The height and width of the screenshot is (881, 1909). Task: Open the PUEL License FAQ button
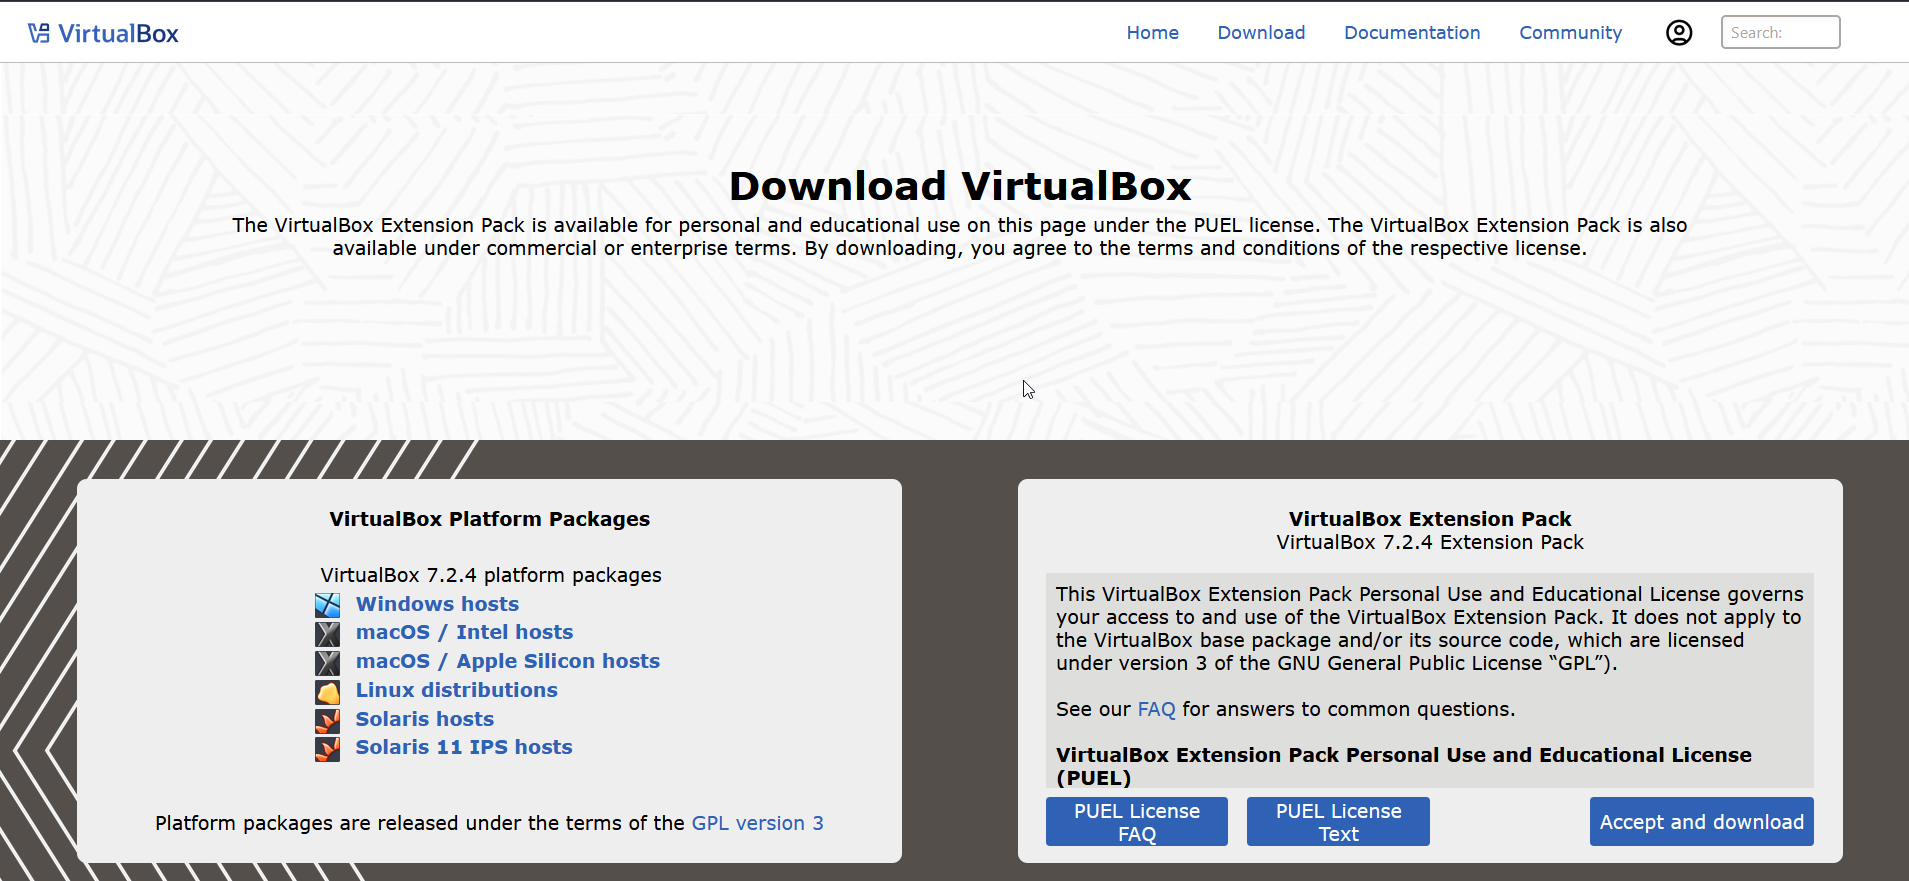pos(1136,822)
